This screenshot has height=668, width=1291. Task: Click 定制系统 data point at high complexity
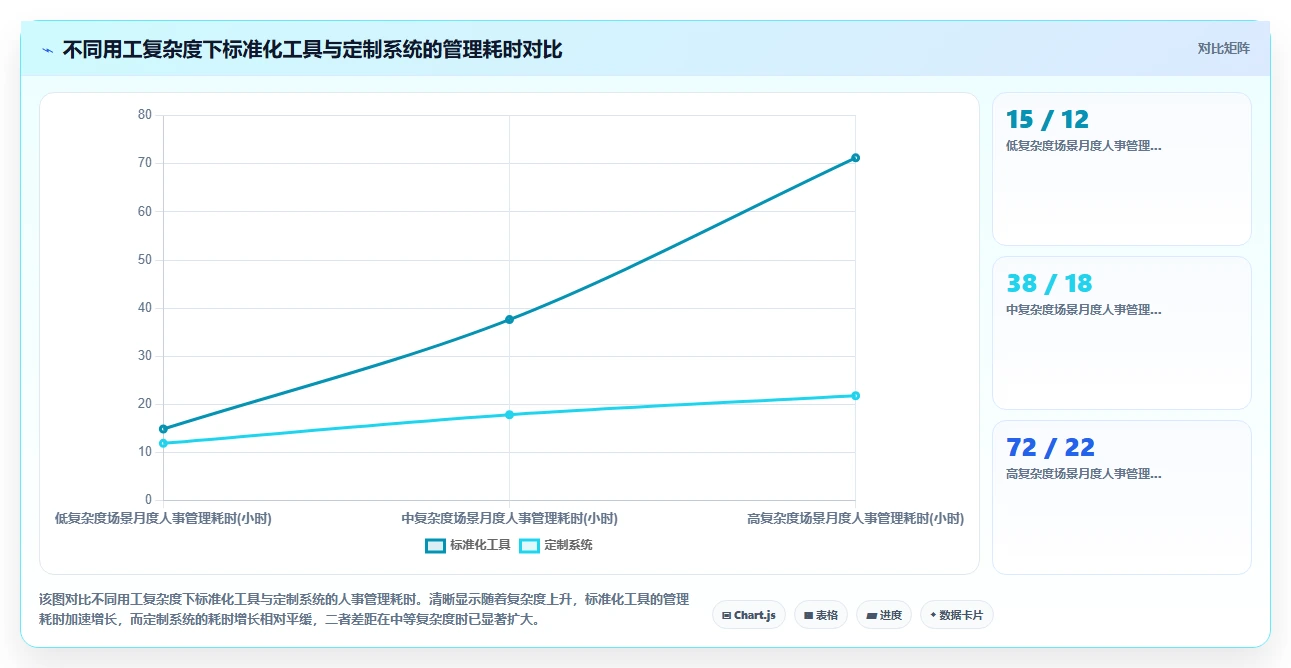pyautogui.click(x=855, y=396)
